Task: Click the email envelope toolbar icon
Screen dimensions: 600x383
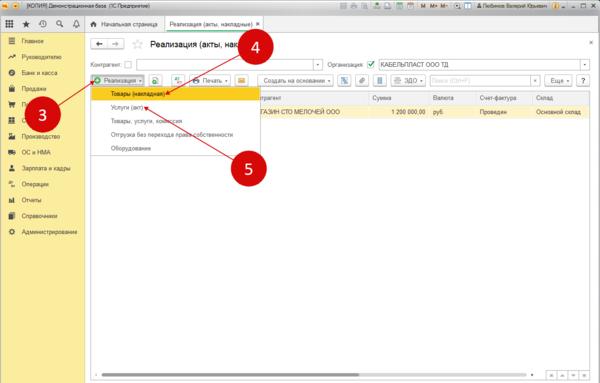Action: pos(241,81)
